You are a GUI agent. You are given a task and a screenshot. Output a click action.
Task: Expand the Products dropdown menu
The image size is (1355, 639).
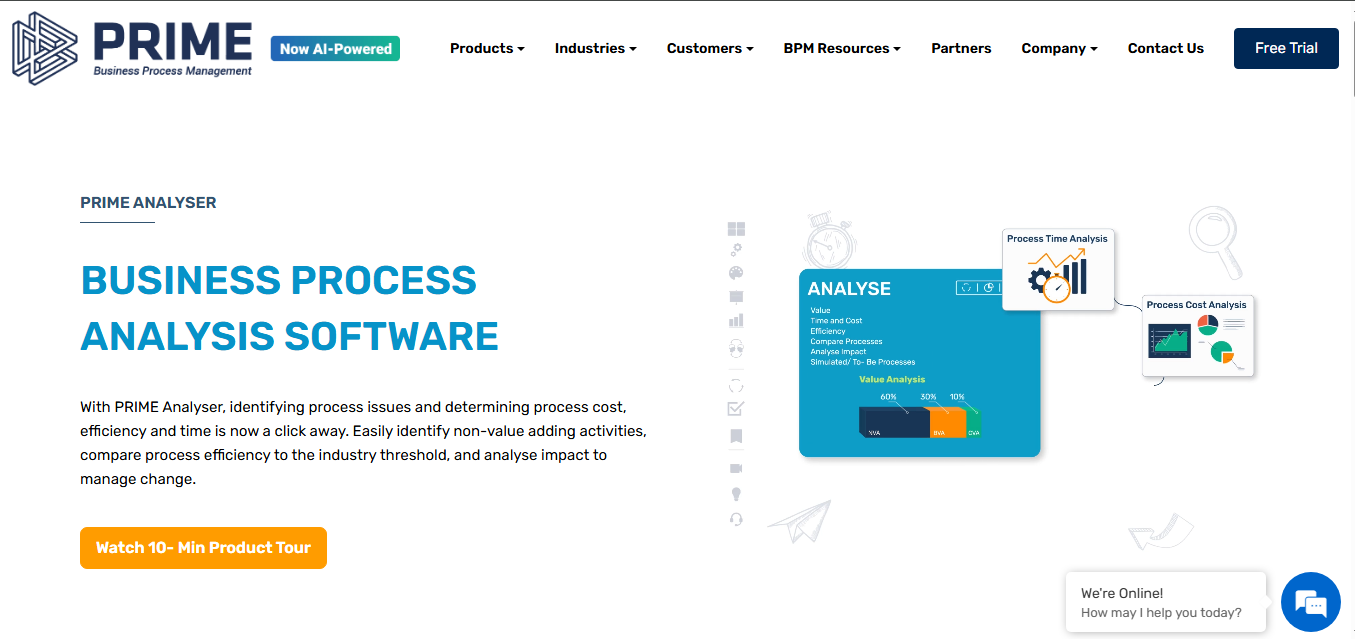[487, 48]
